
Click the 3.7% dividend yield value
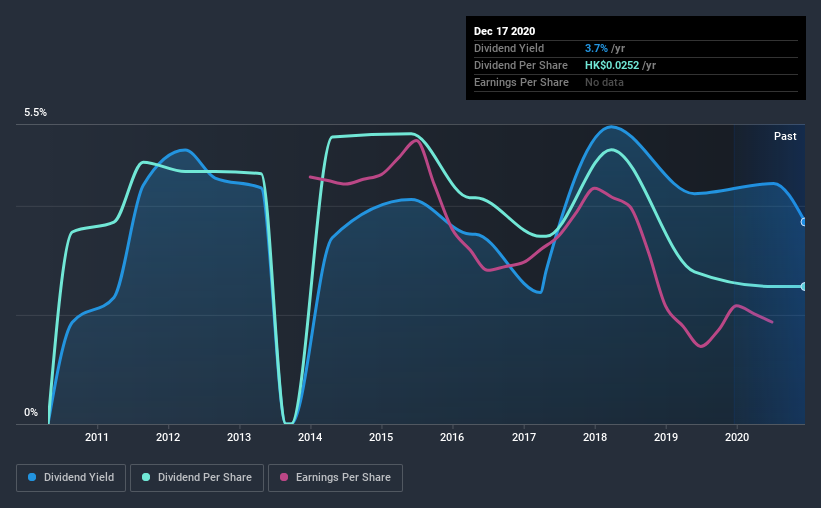pyautogui.click(x=596, y=48)
